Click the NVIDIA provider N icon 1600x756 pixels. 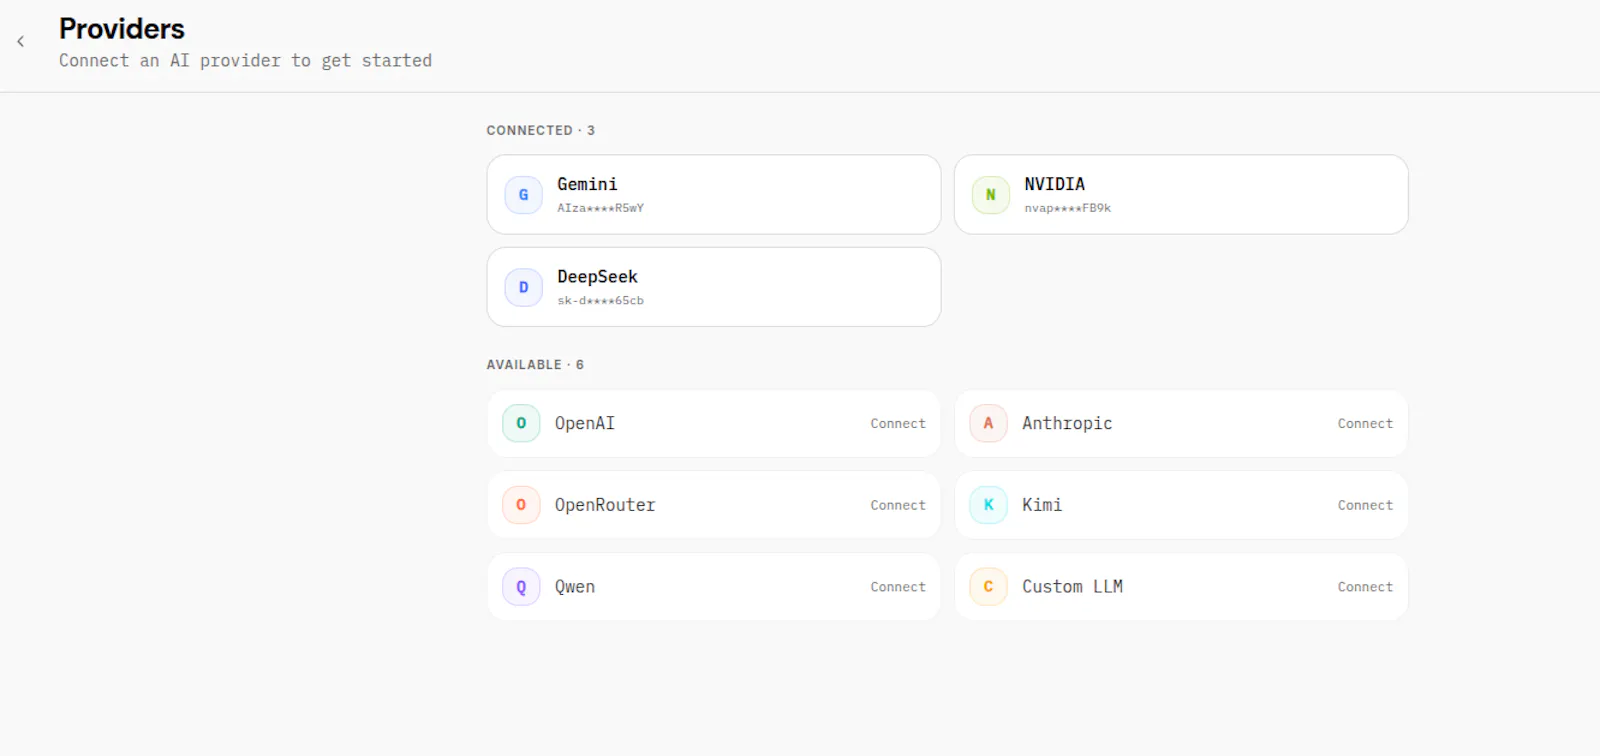[x=990, y=195]
